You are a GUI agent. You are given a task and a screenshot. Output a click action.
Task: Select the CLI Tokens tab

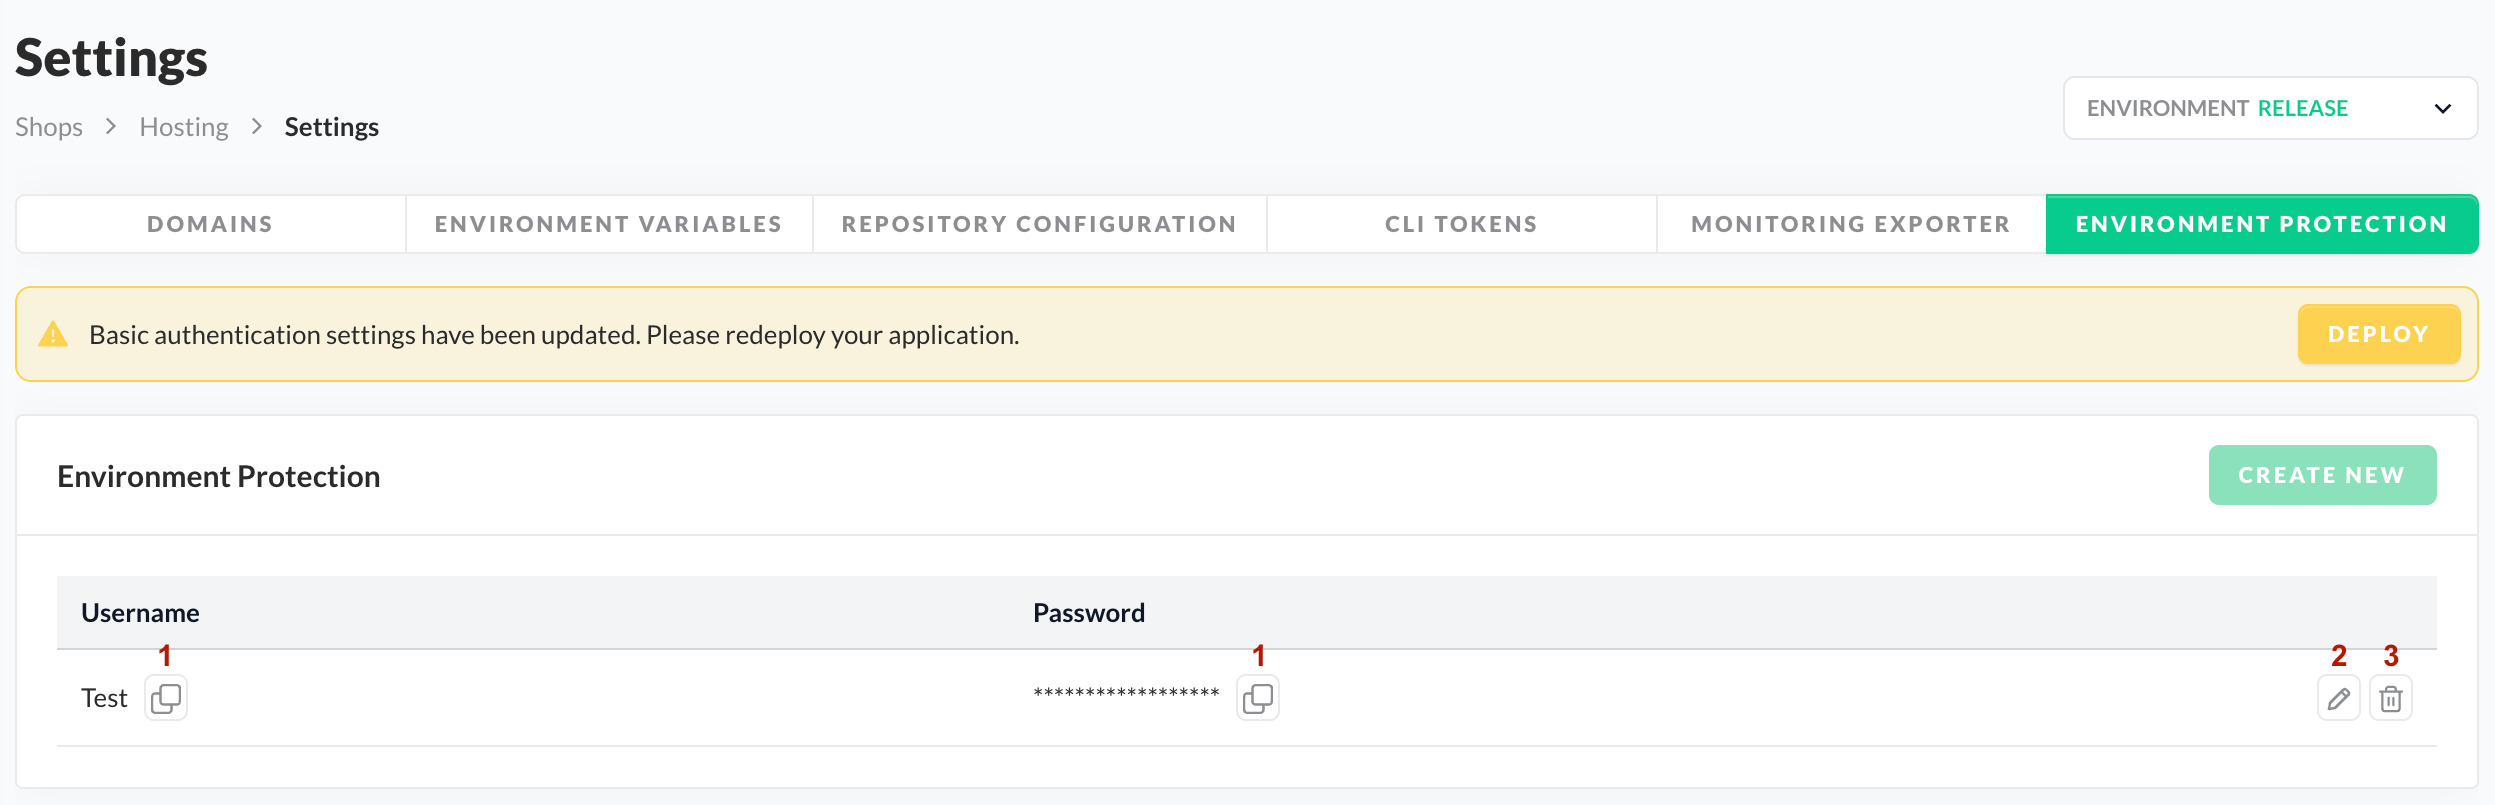click(1461, 224)
